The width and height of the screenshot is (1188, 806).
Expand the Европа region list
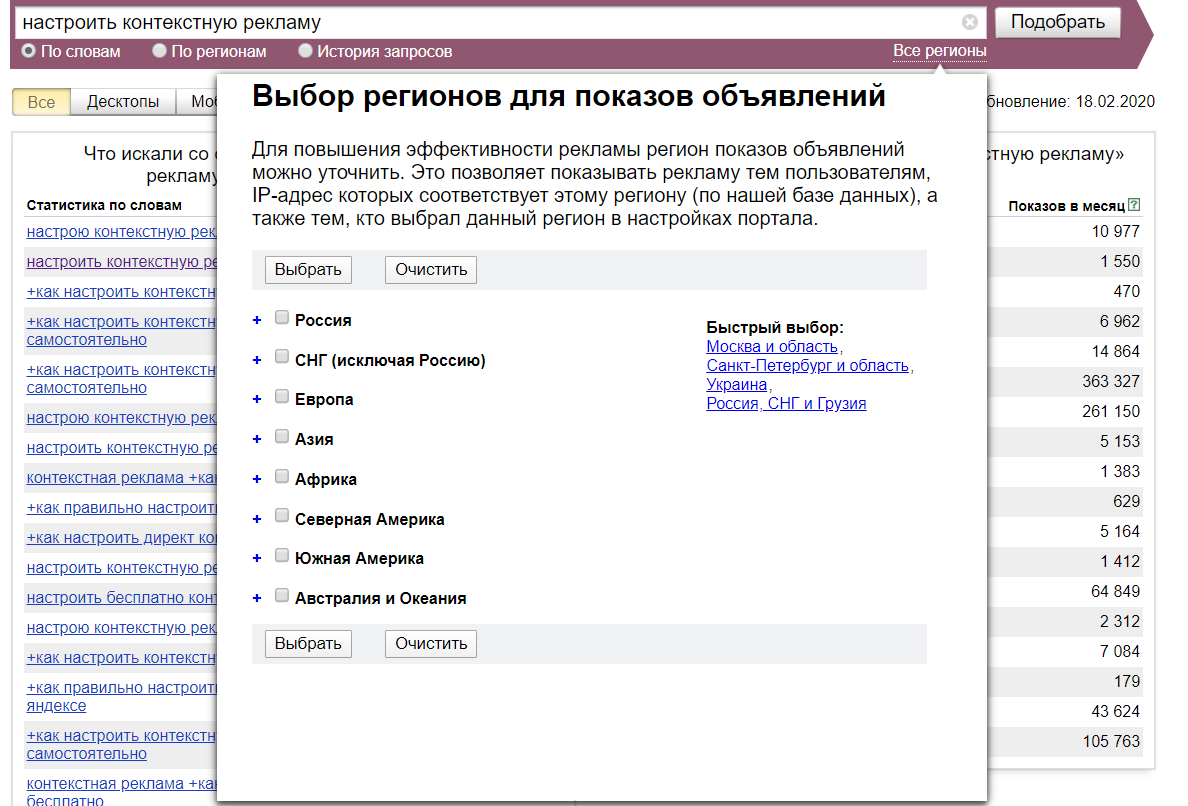[x=257, y=399]
